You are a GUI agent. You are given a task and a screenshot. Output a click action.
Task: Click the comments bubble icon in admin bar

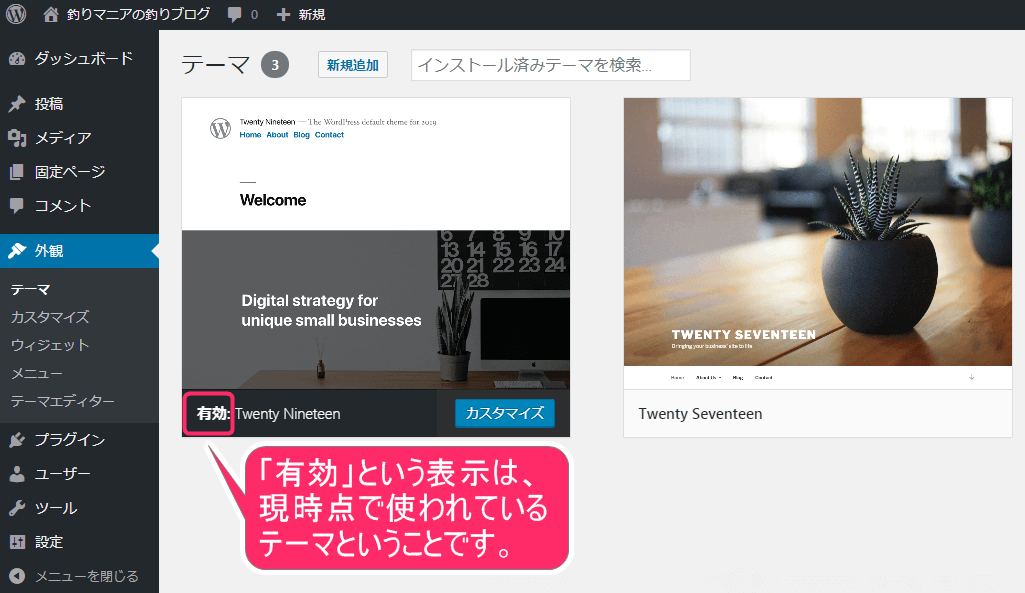click(234, 15)
